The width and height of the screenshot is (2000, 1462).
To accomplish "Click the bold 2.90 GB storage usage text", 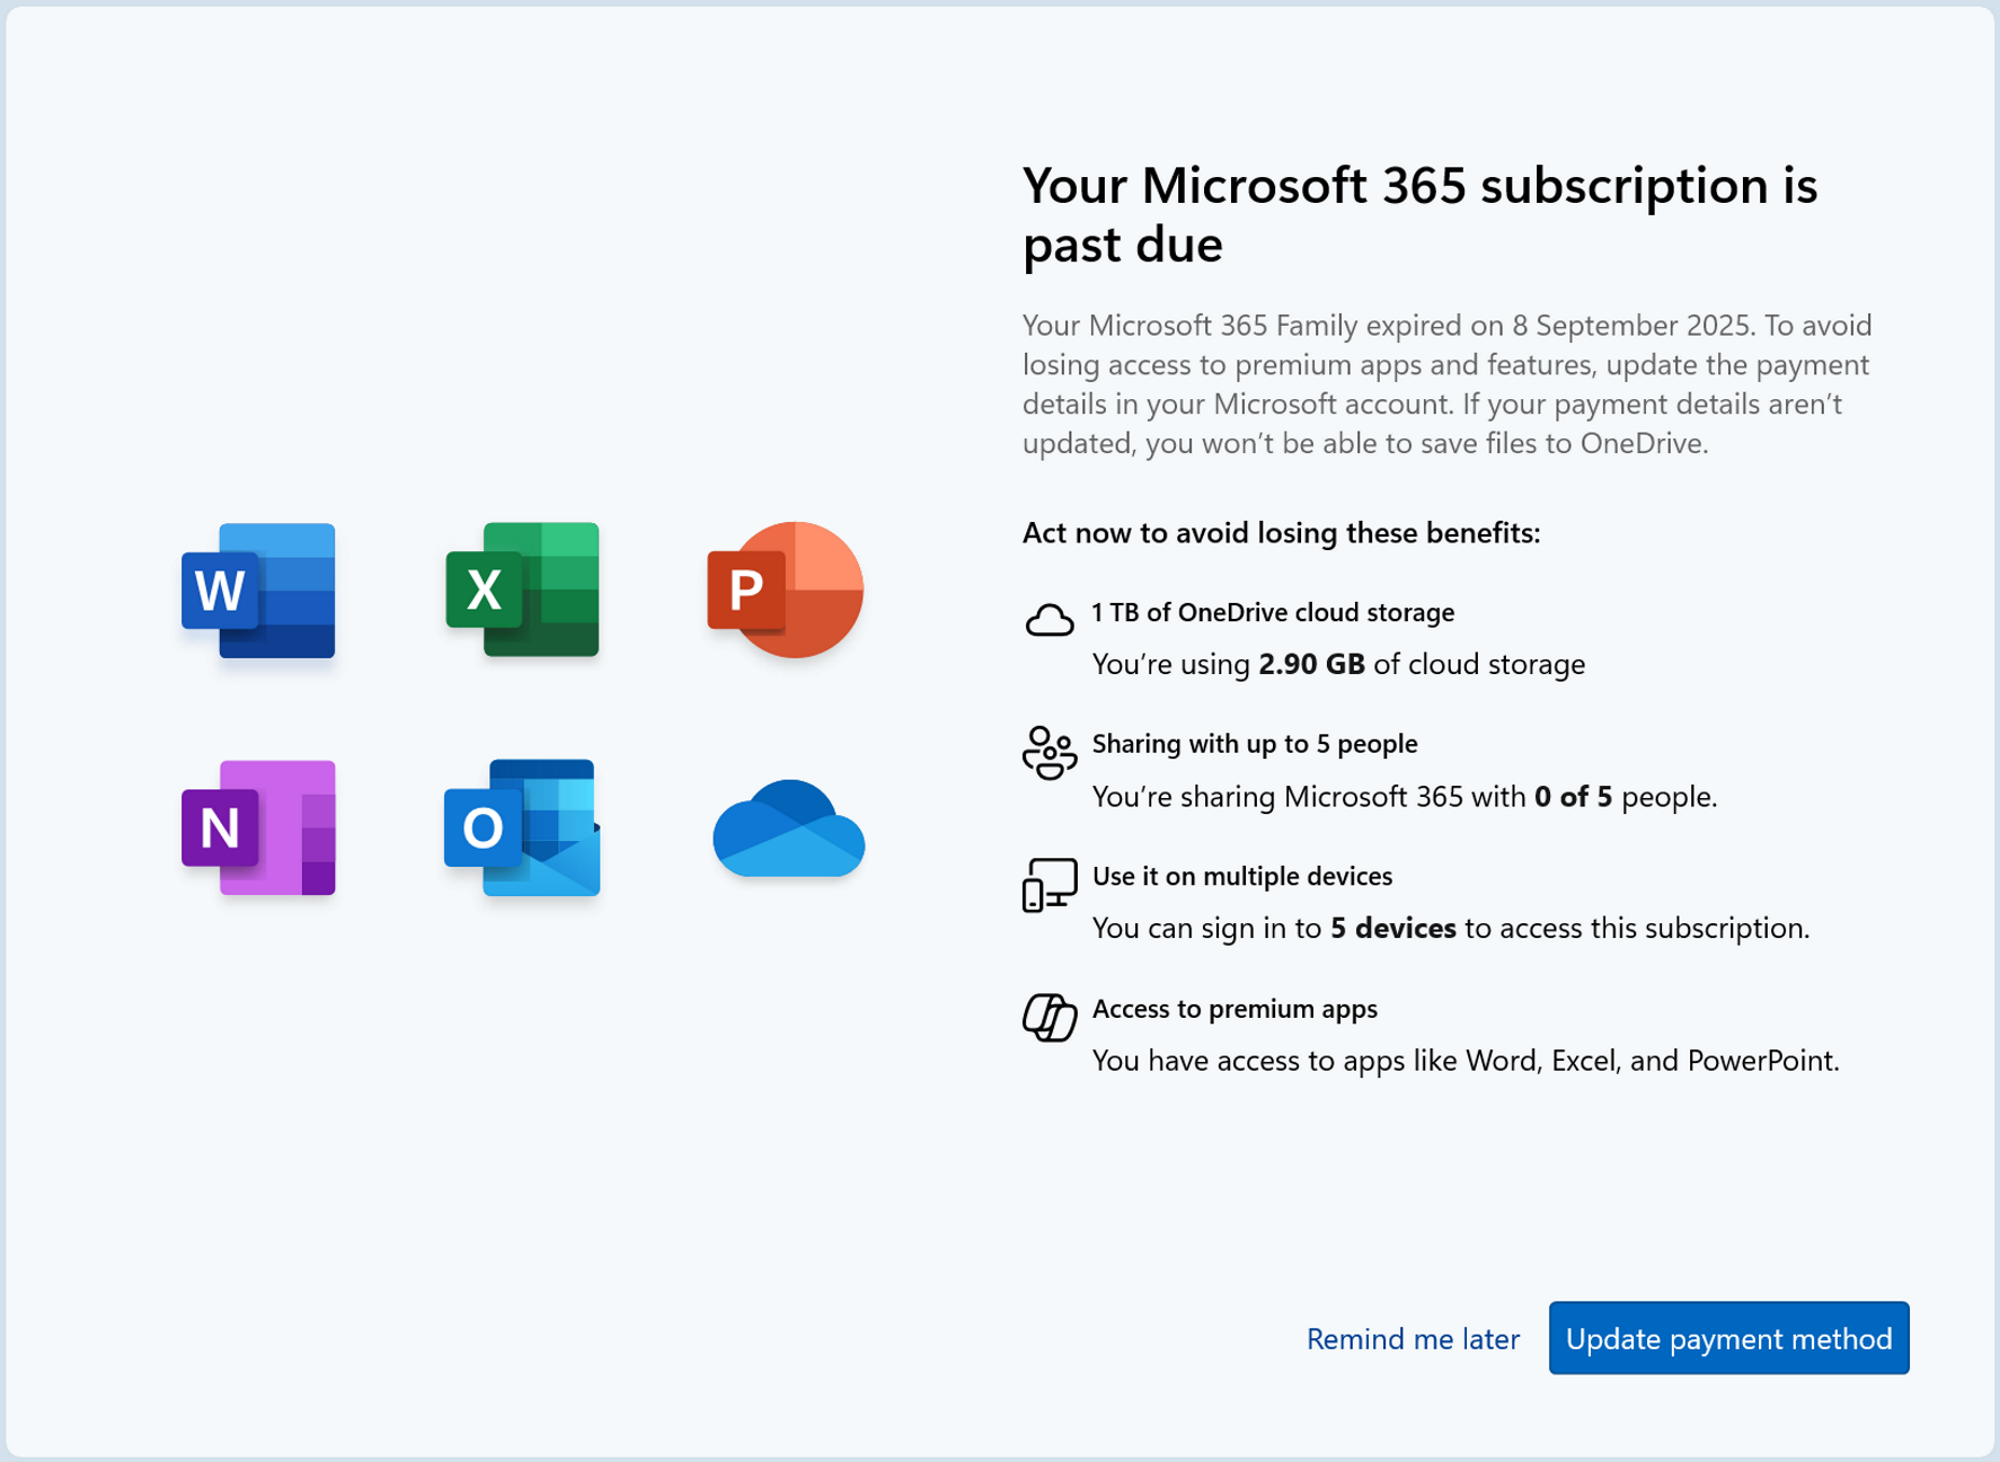I will tap(1311, 664).
